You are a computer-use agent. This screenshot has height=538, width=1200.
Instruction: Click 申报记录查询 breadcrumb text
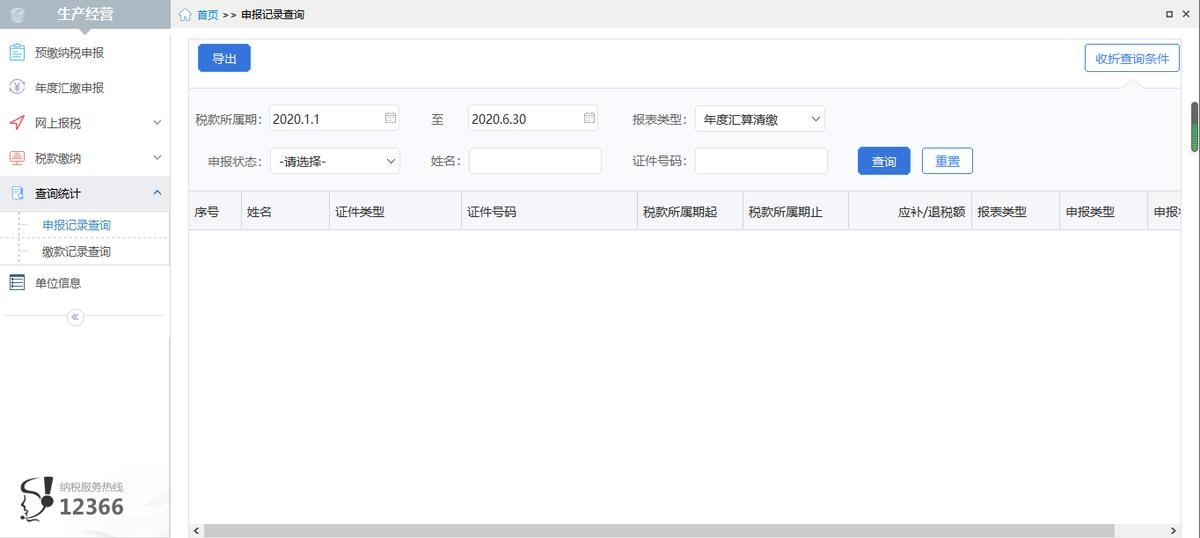pos(273,15)
